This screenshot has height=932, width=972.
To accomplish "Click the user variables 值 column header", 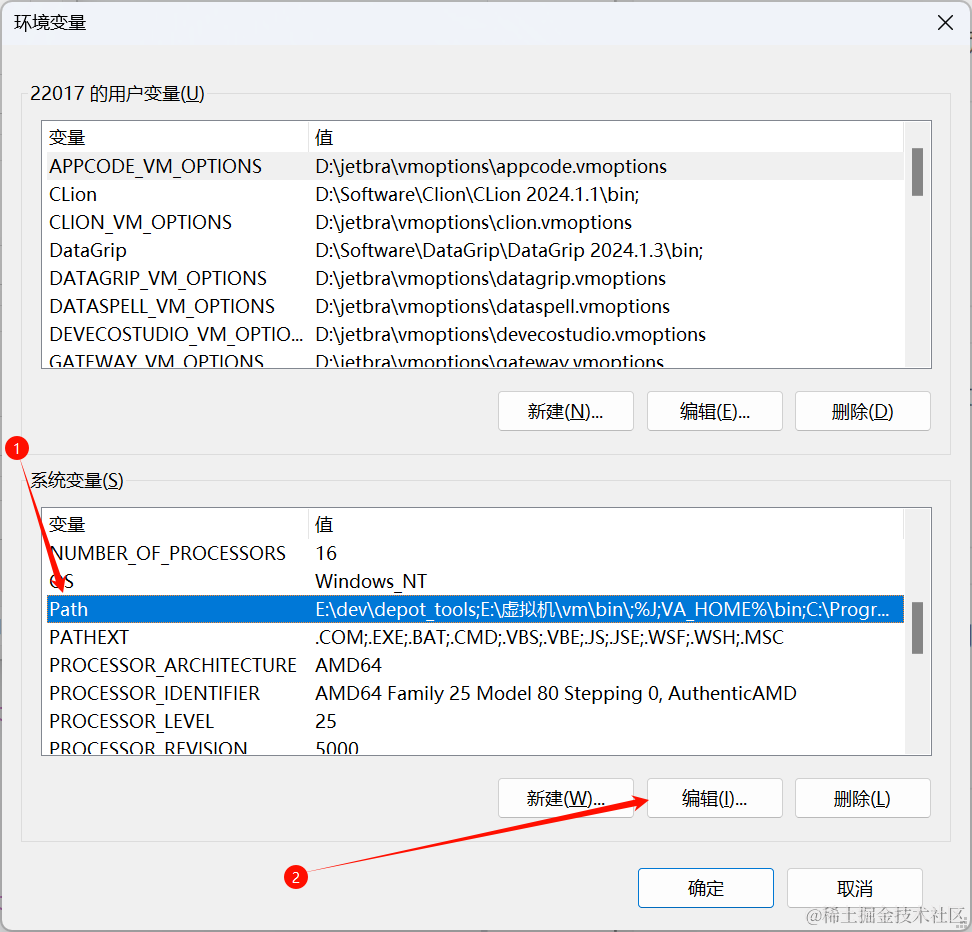I will (x=606, y=137).
